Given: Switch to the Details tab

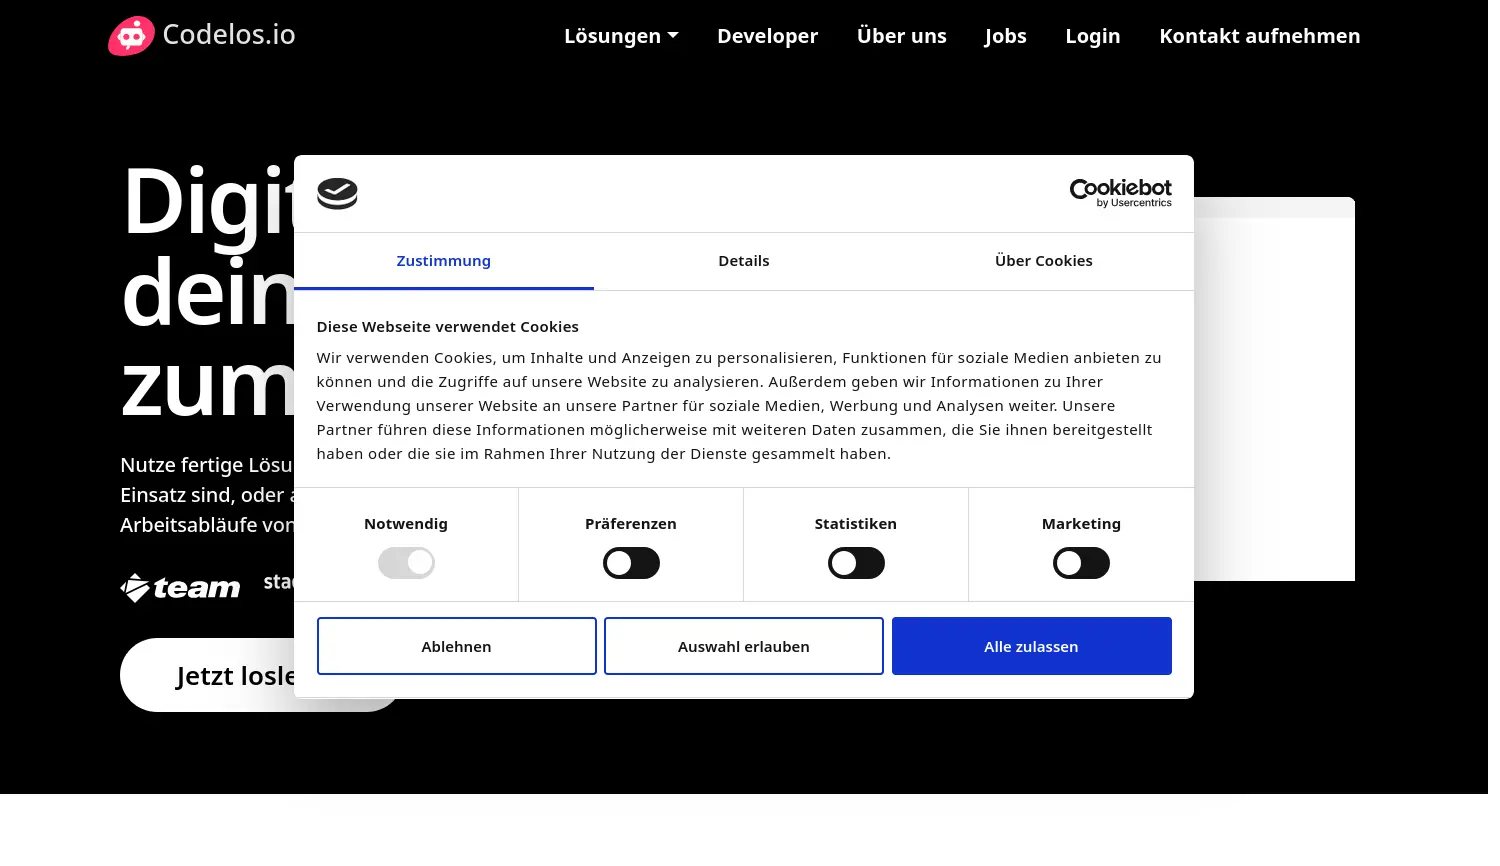Looking at the screenshot, I should 744,261.
